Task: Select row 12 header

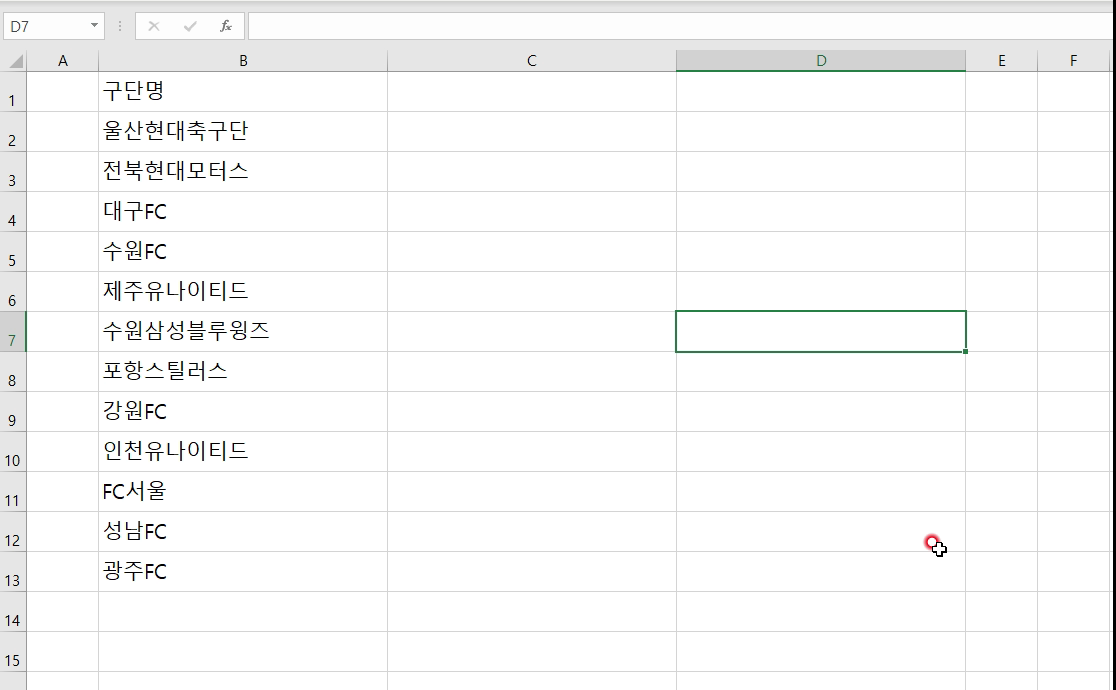Action: pos(13,531)
